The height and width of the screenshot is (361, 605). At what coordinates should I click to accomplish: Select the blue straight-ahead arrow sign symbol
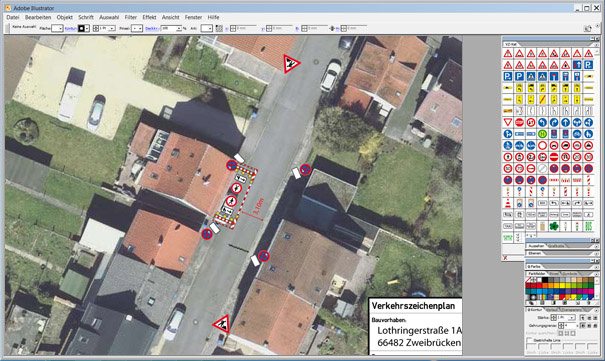566,122
